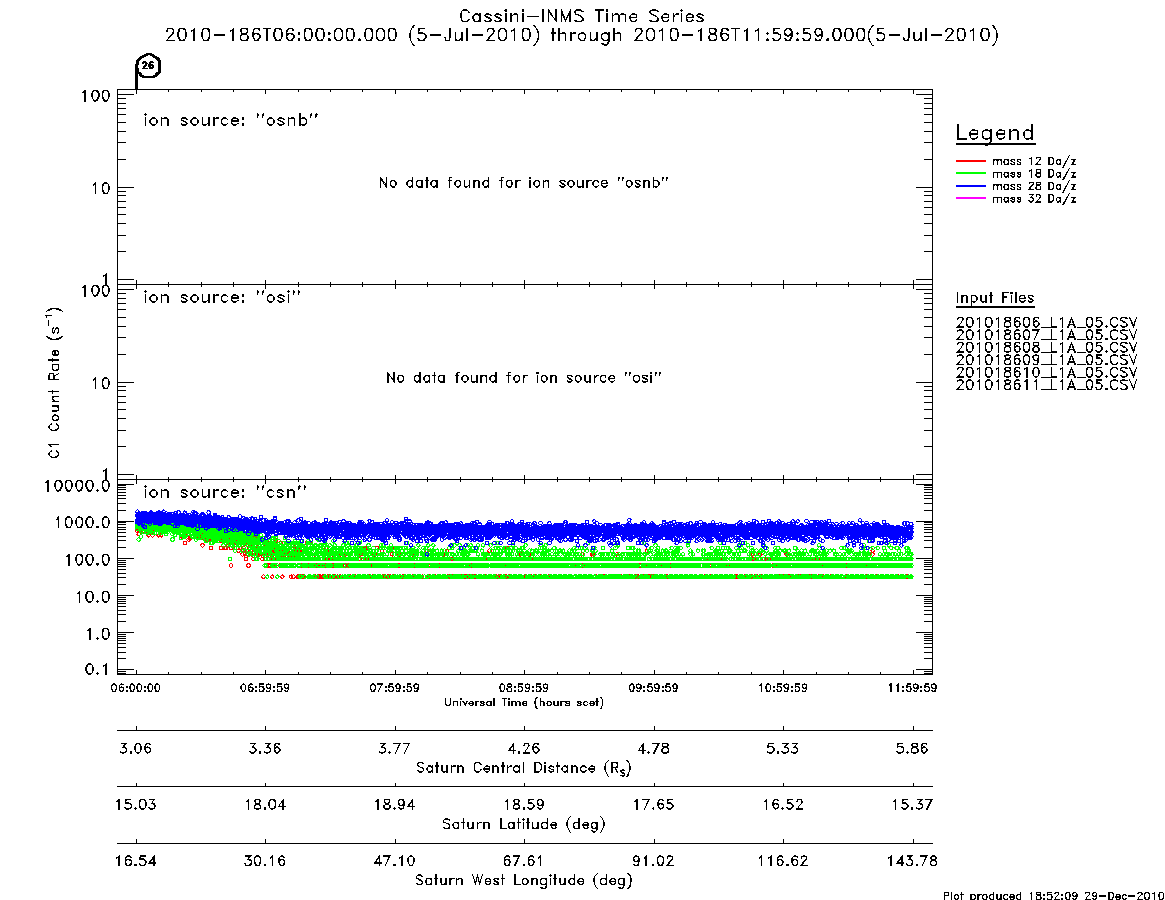Click west longitude value 67.61

coord(524,861)
